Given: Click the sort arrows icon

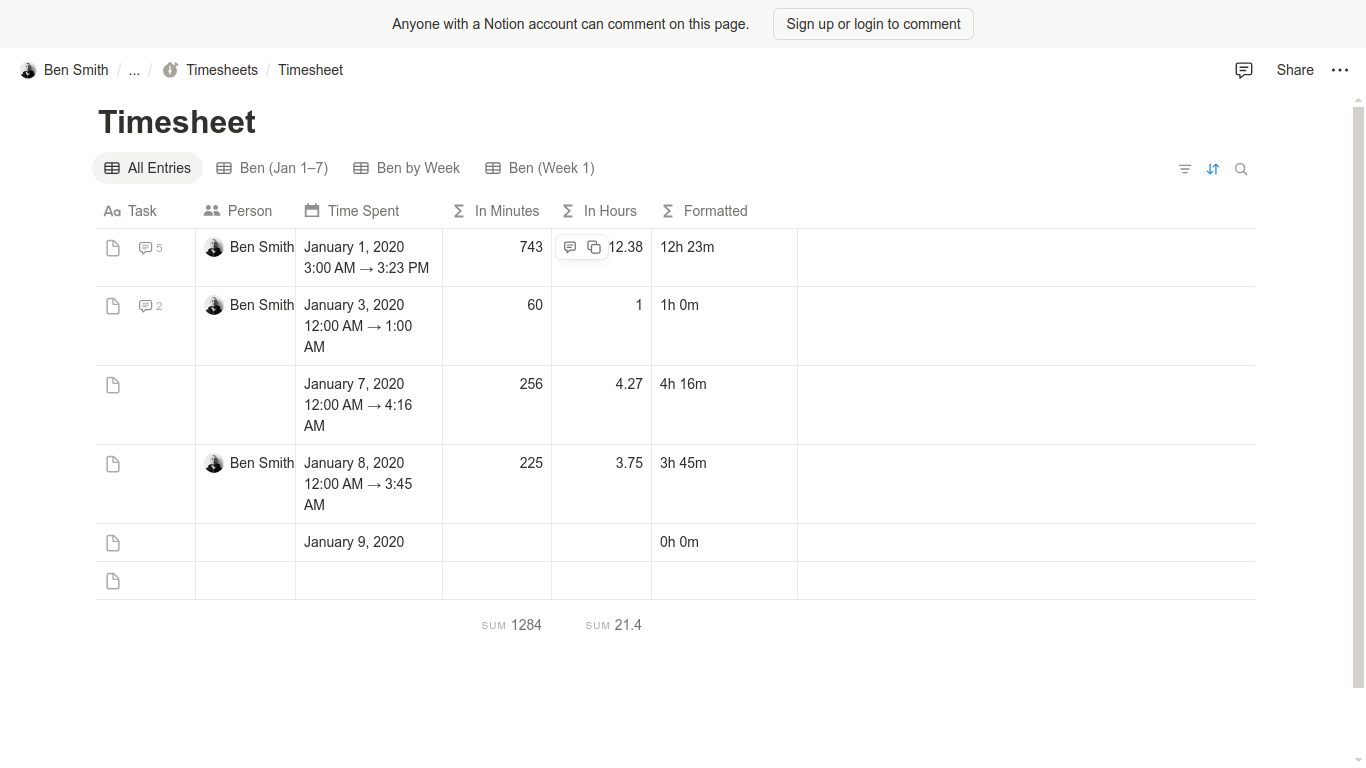Looking at the screenshot, I should 1213,169.
